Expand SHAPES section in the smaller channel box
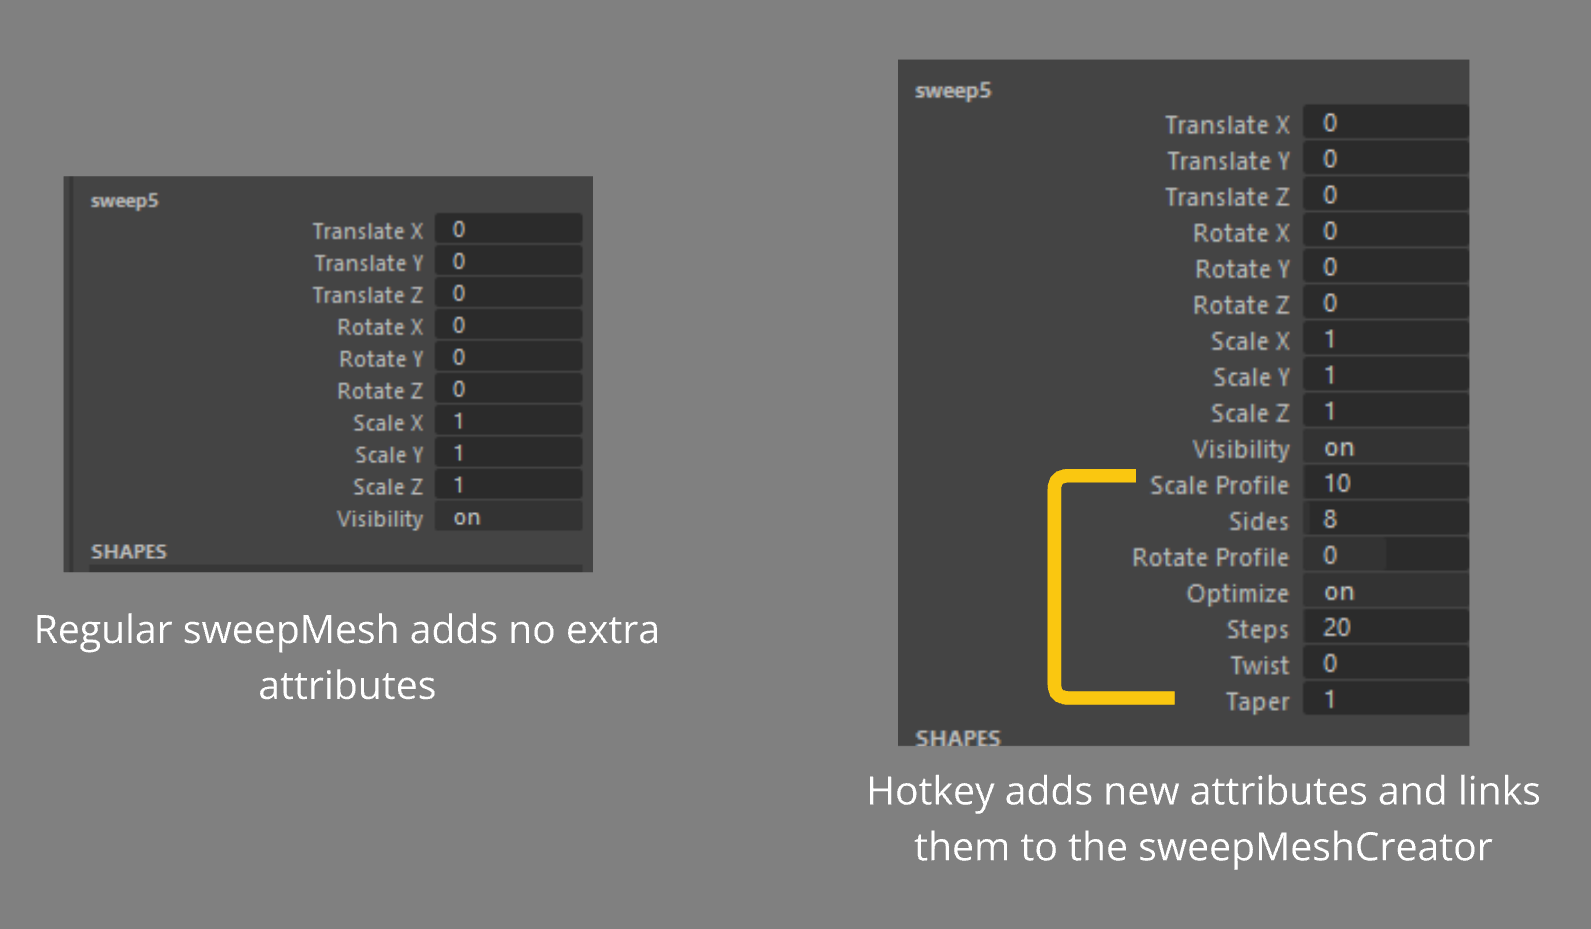The width and height of the screenshot is (1591, 929). 129,552
